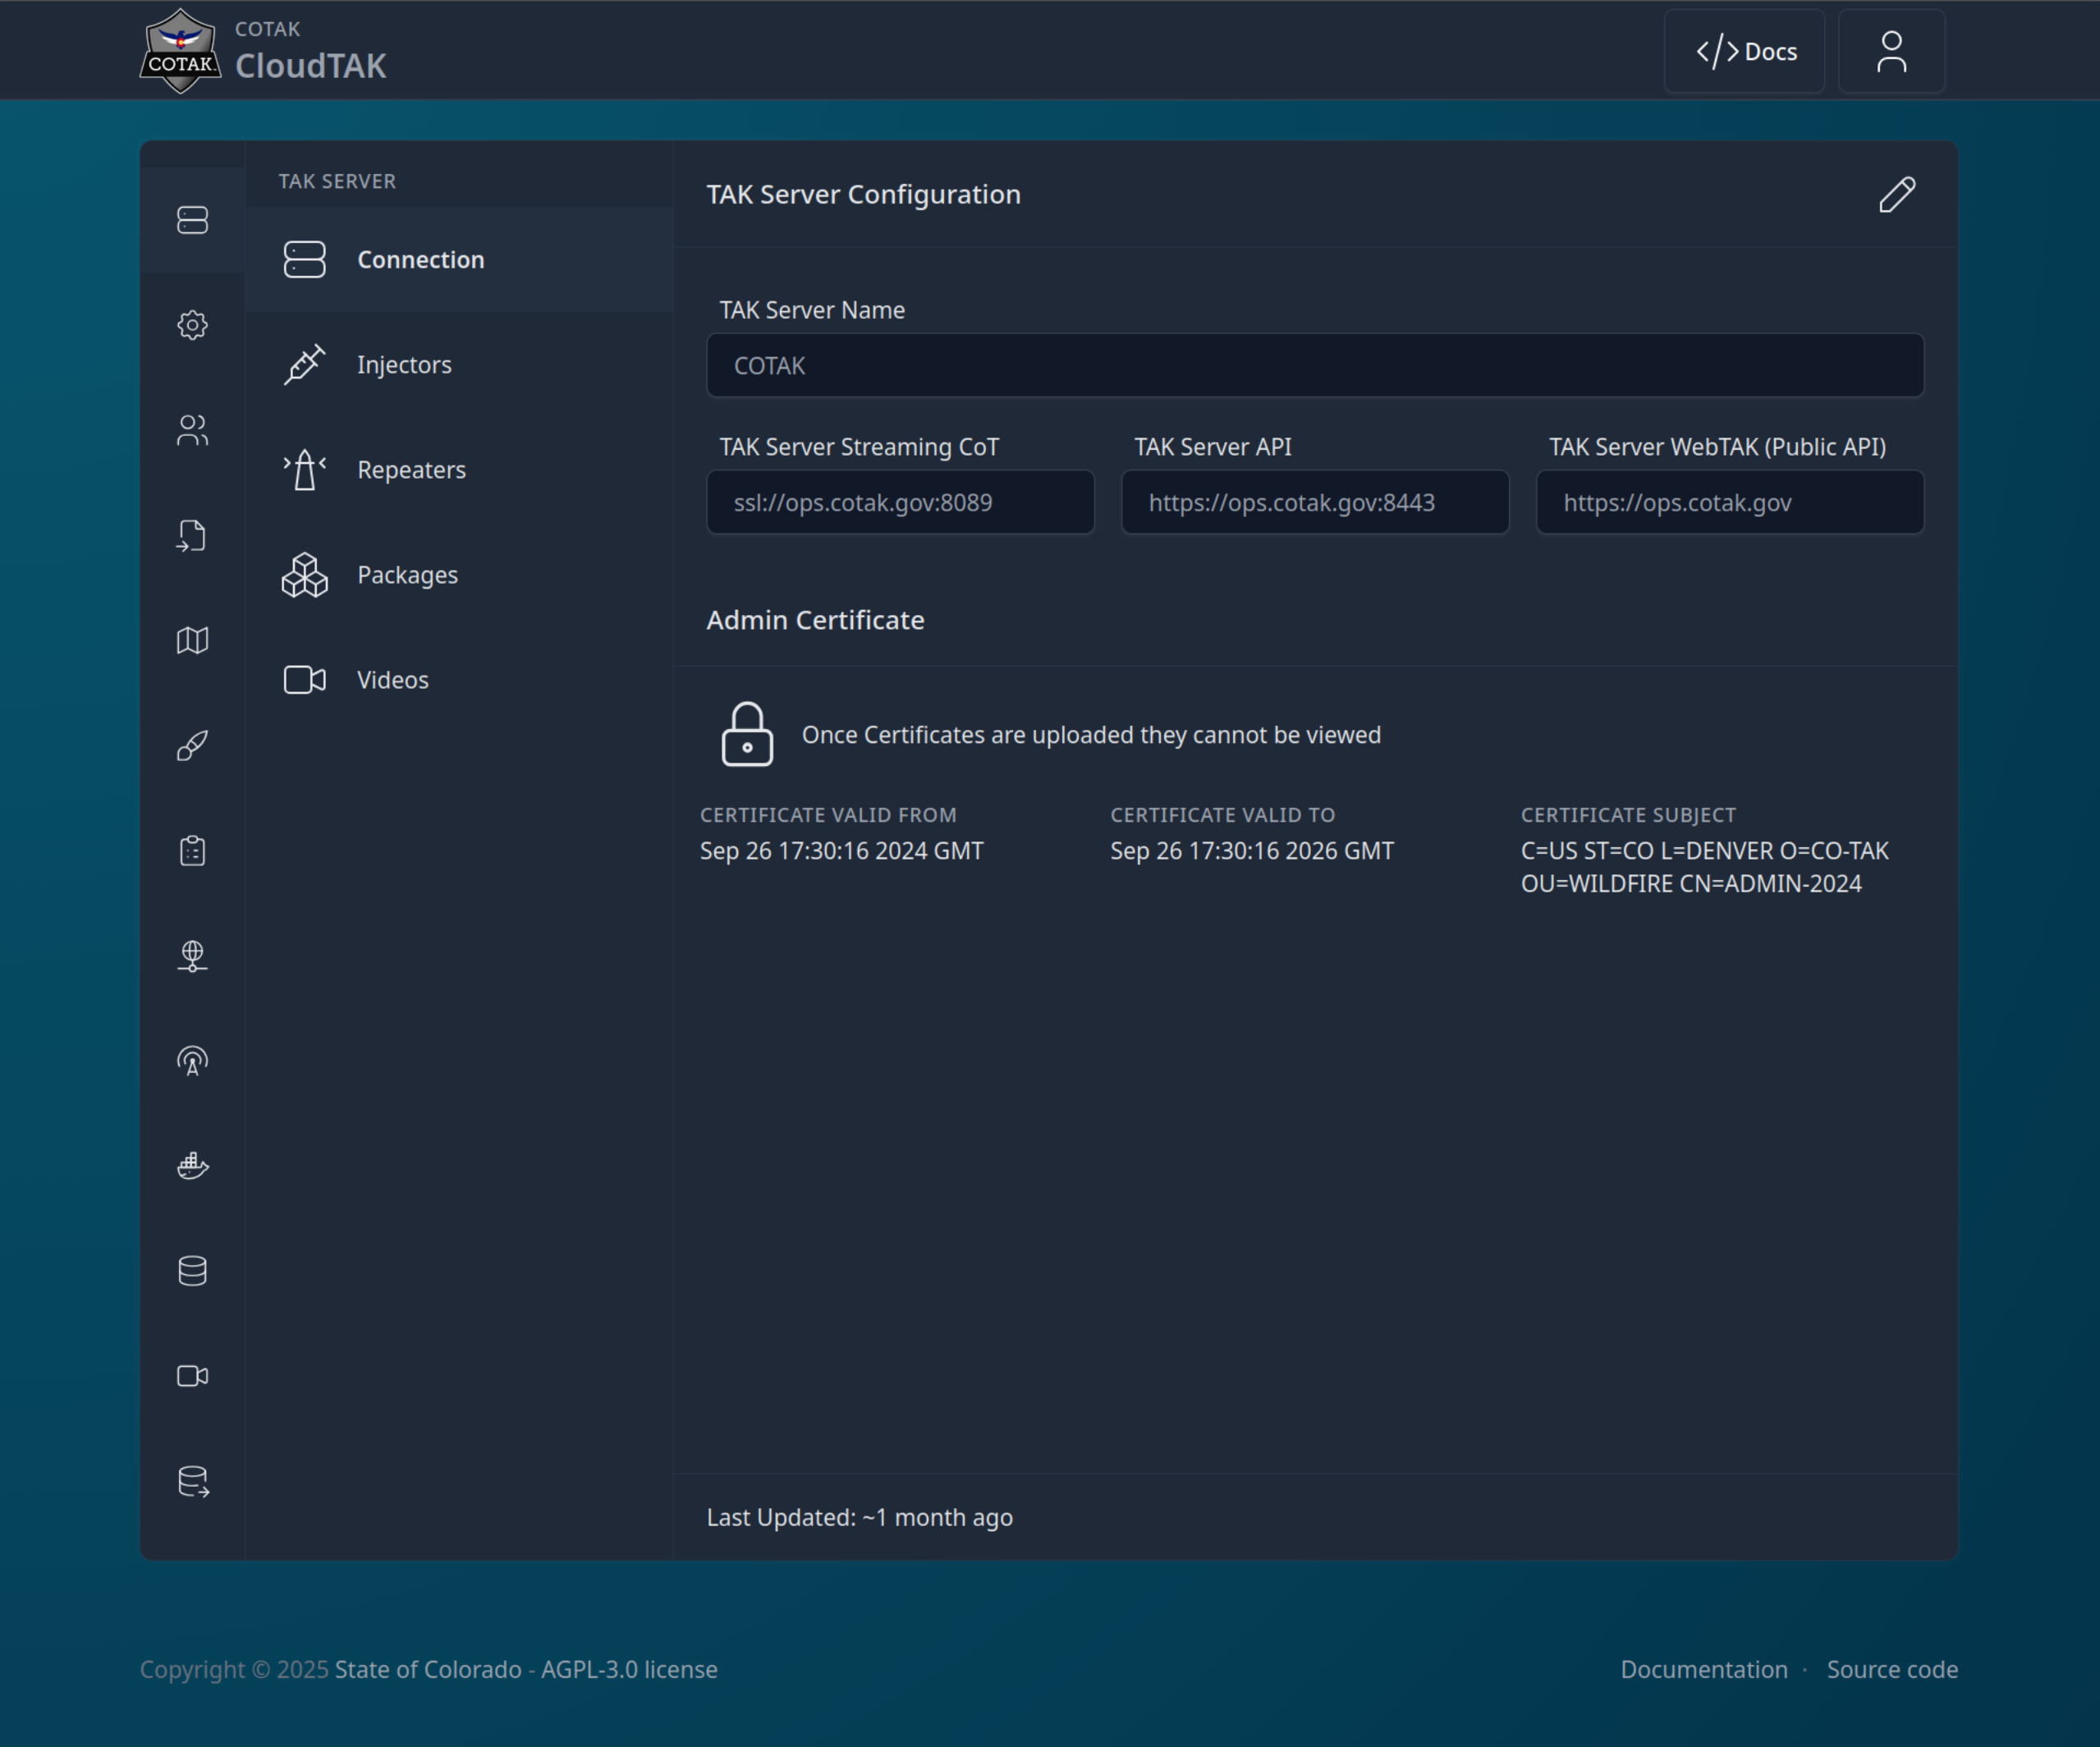Follow the Documentation footer link
Viewport: 2100px width, 1747px height.
click(x=1703, y=1669)
